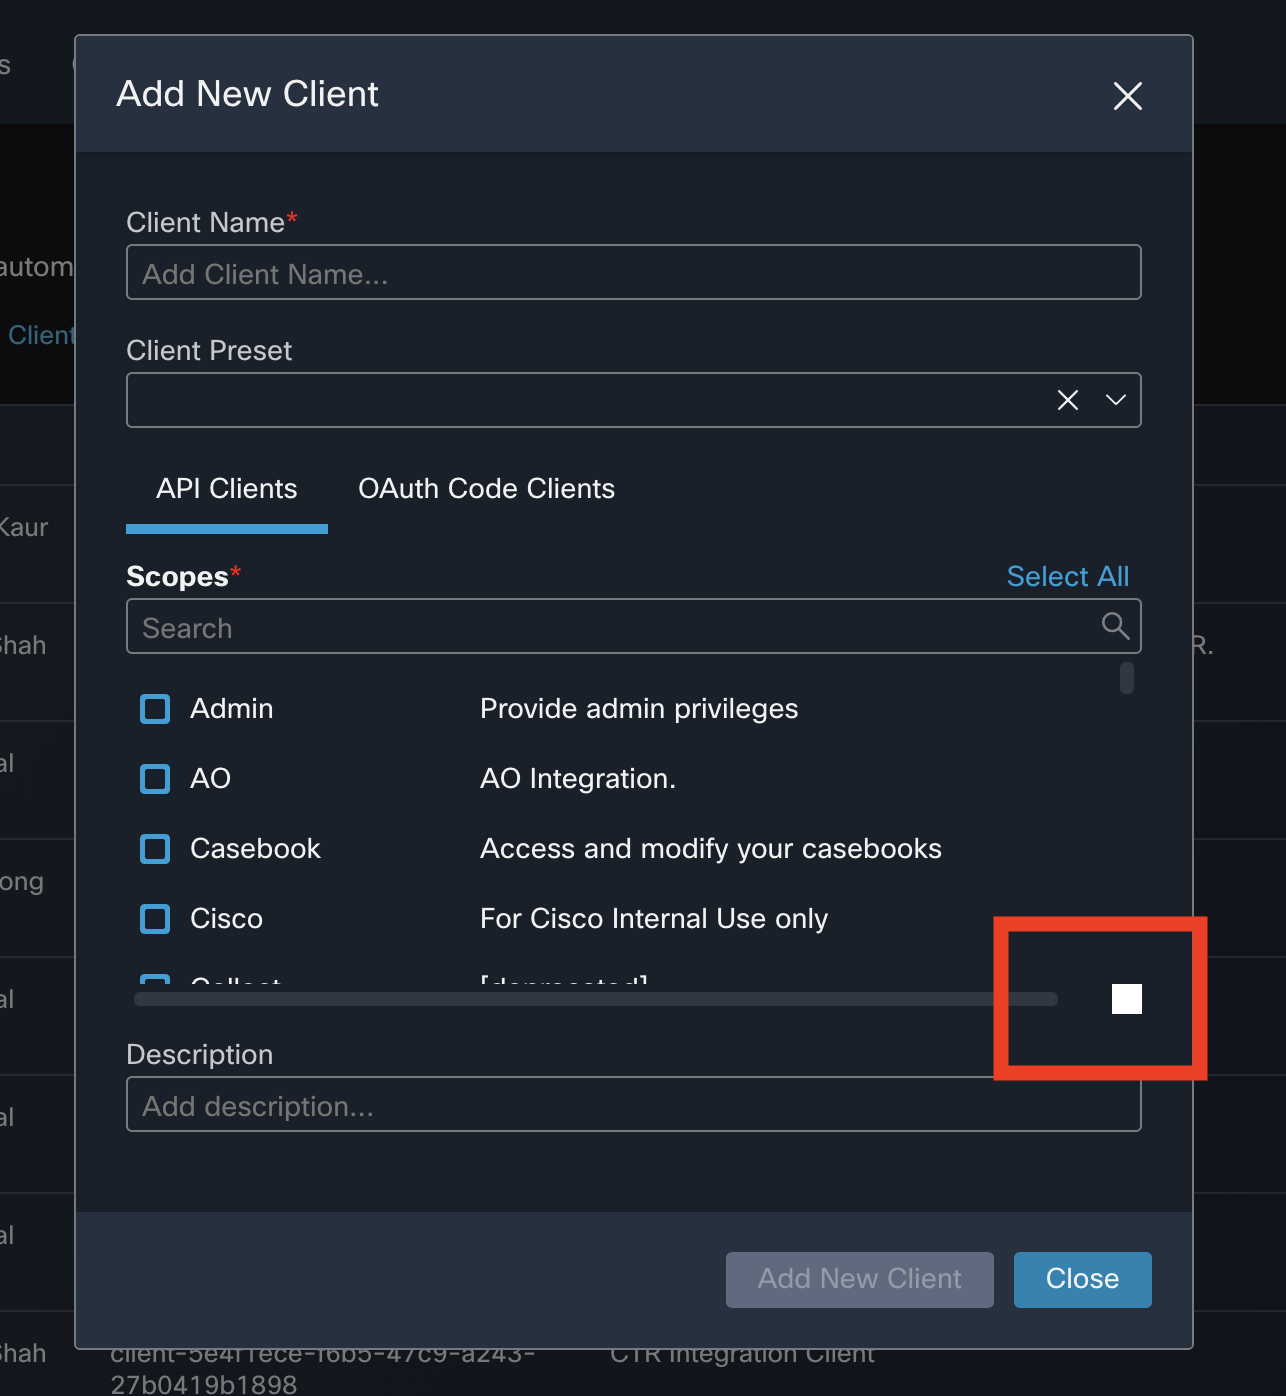
Task: Clear the Client Preset using the X icon
Action: pyautogui.click(x=1066, y=399)
